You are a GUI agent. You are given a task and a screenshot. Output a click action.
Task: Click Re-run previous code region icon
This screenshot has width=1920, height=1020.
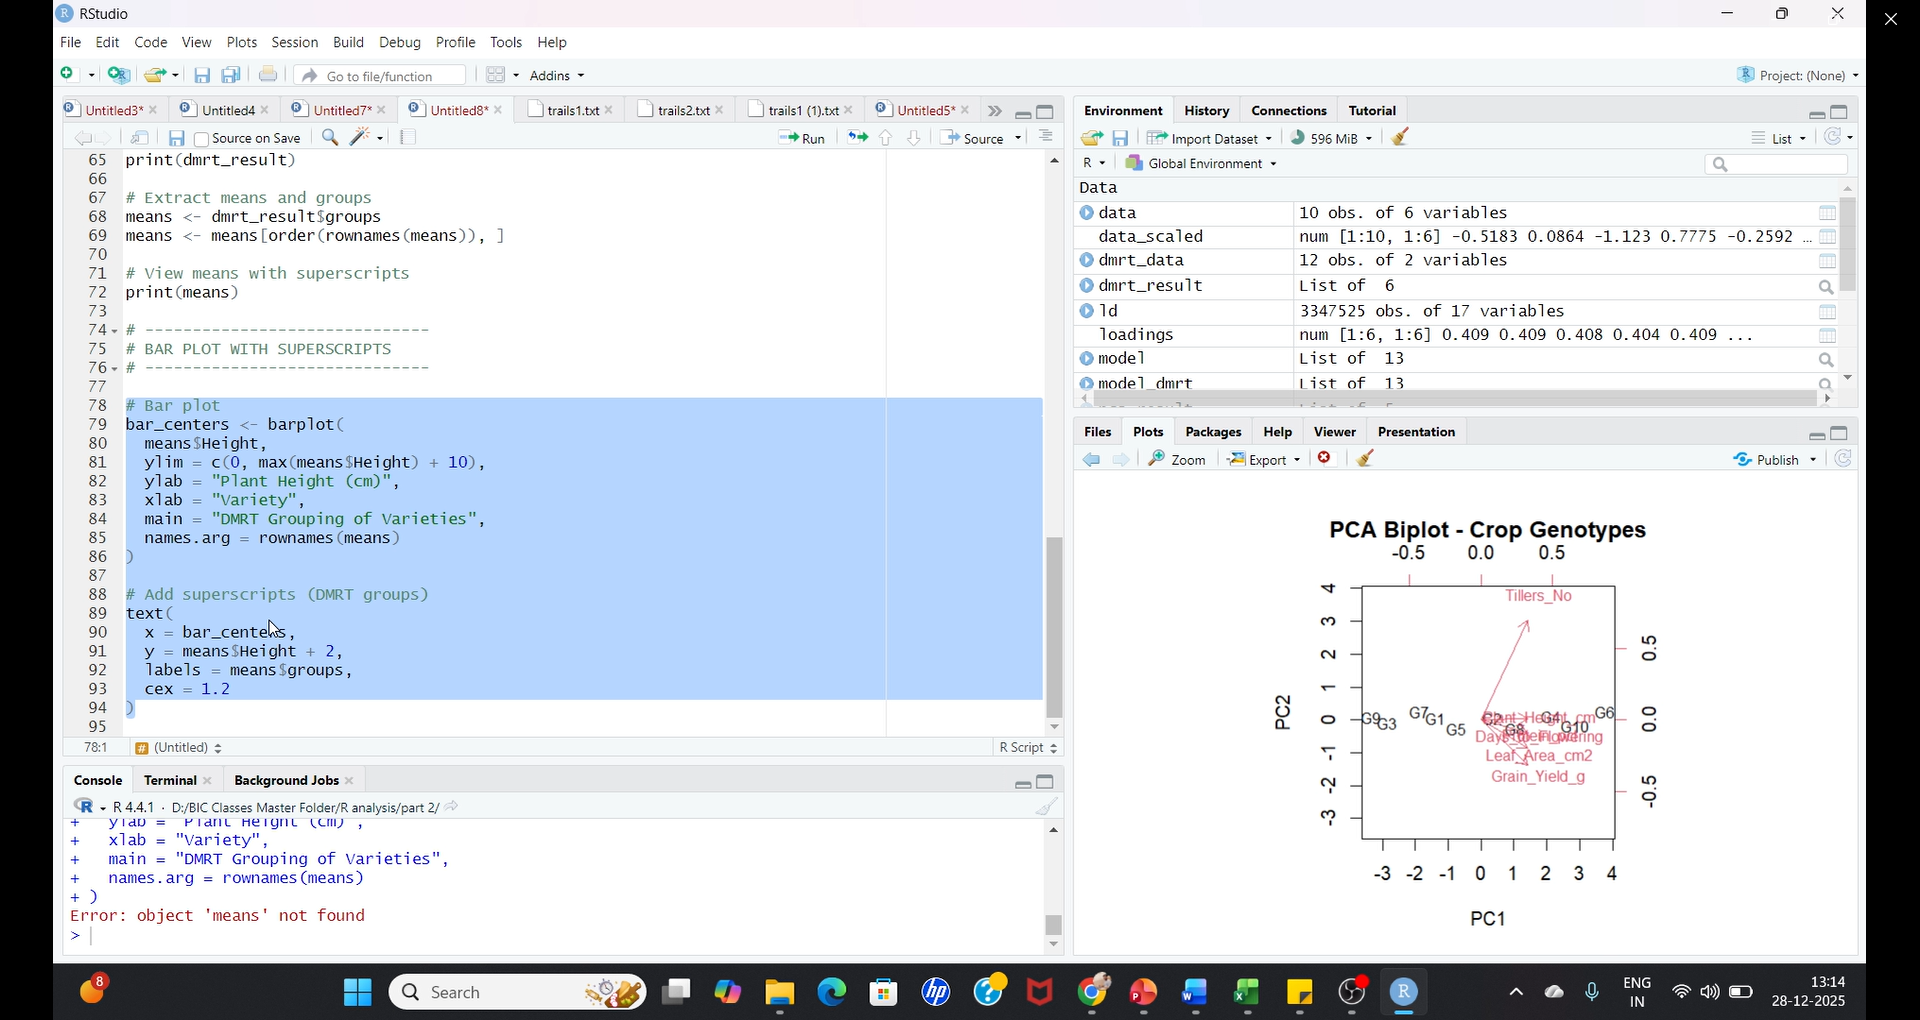857,138
